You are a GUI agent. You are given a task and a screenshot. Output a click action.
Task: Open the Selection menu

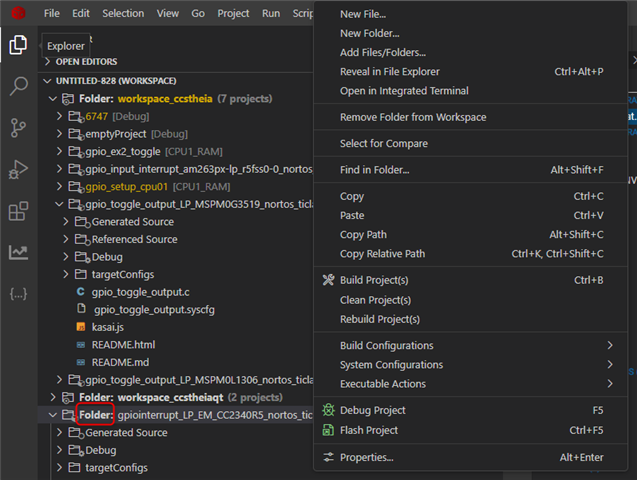point(123,14)
